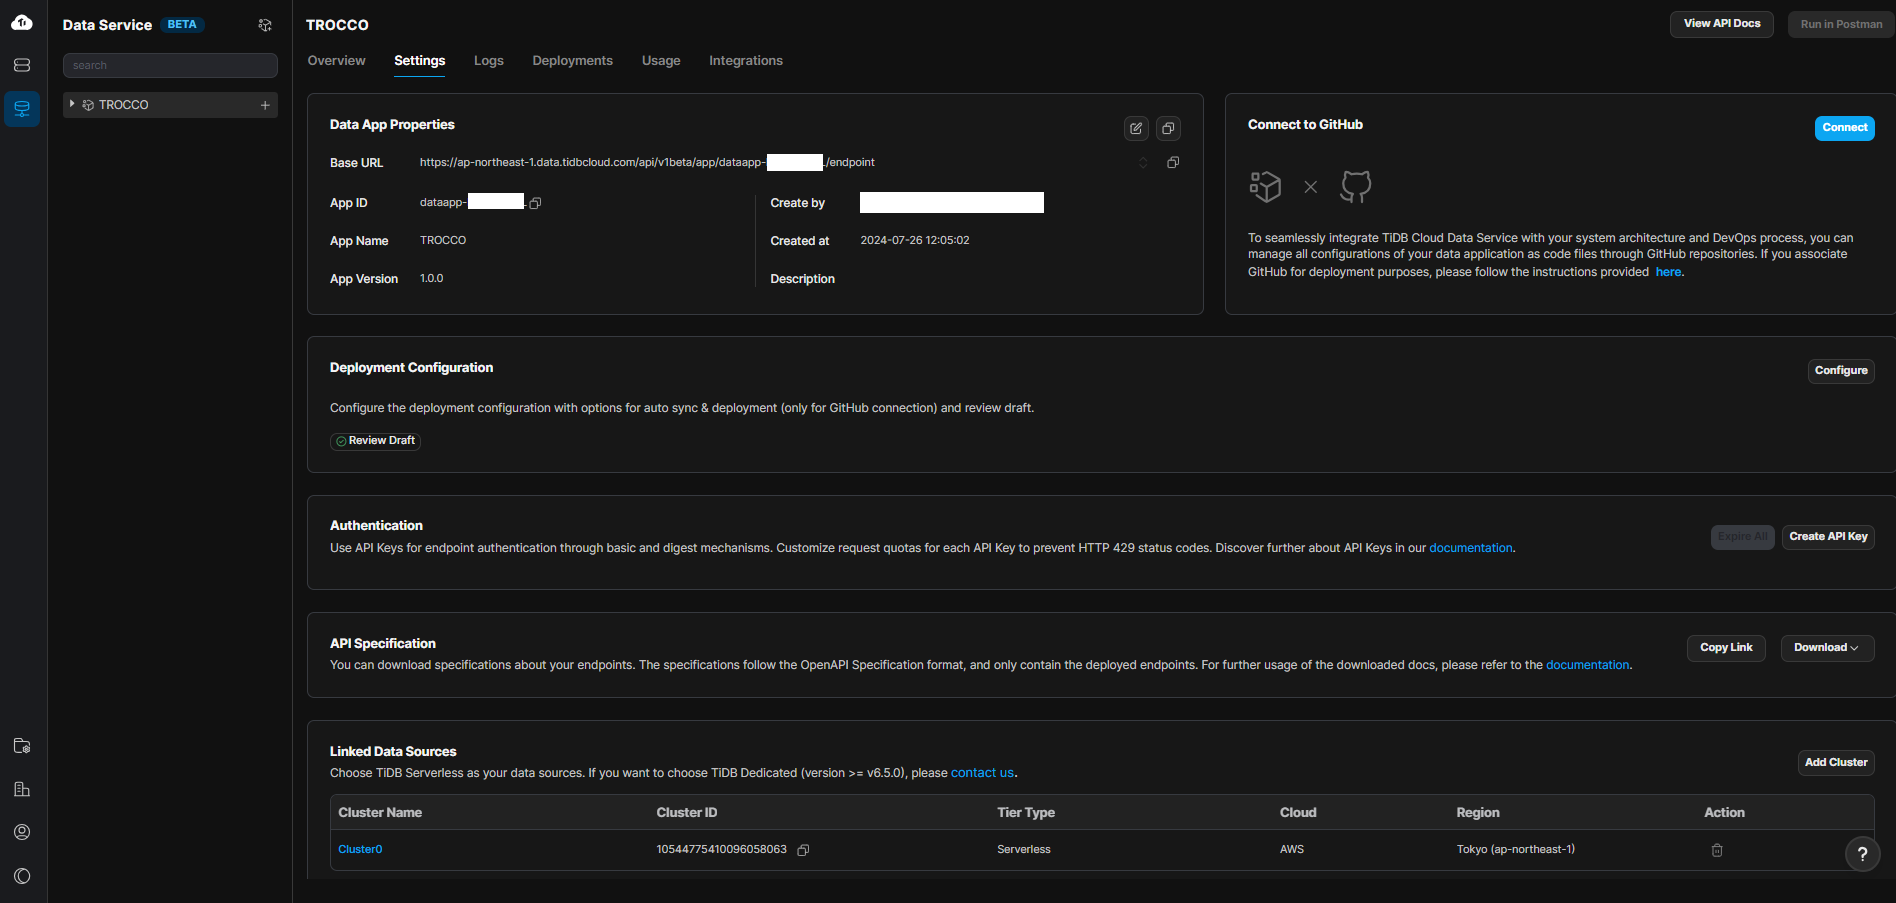Open the Logs tab

489,61
